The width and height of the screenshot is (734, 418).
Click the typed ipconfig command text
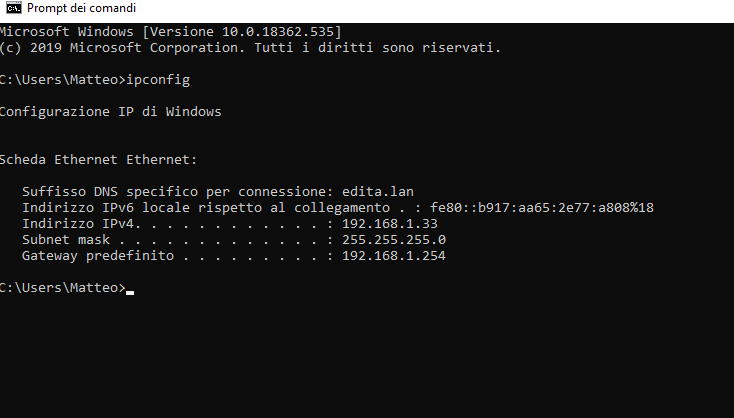pos(158,79)
